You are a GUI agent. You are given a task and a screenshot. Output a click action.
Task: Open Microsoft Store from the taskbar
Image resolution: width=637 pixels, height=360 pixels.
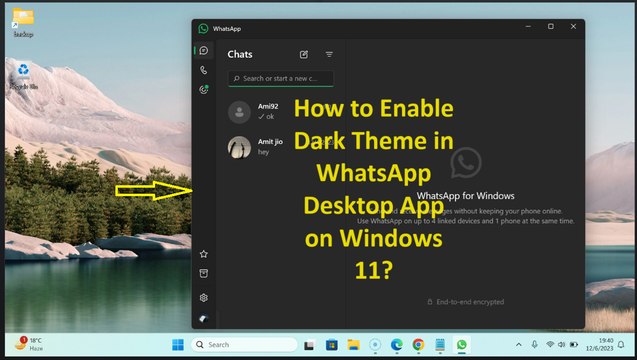coord(332,345)
